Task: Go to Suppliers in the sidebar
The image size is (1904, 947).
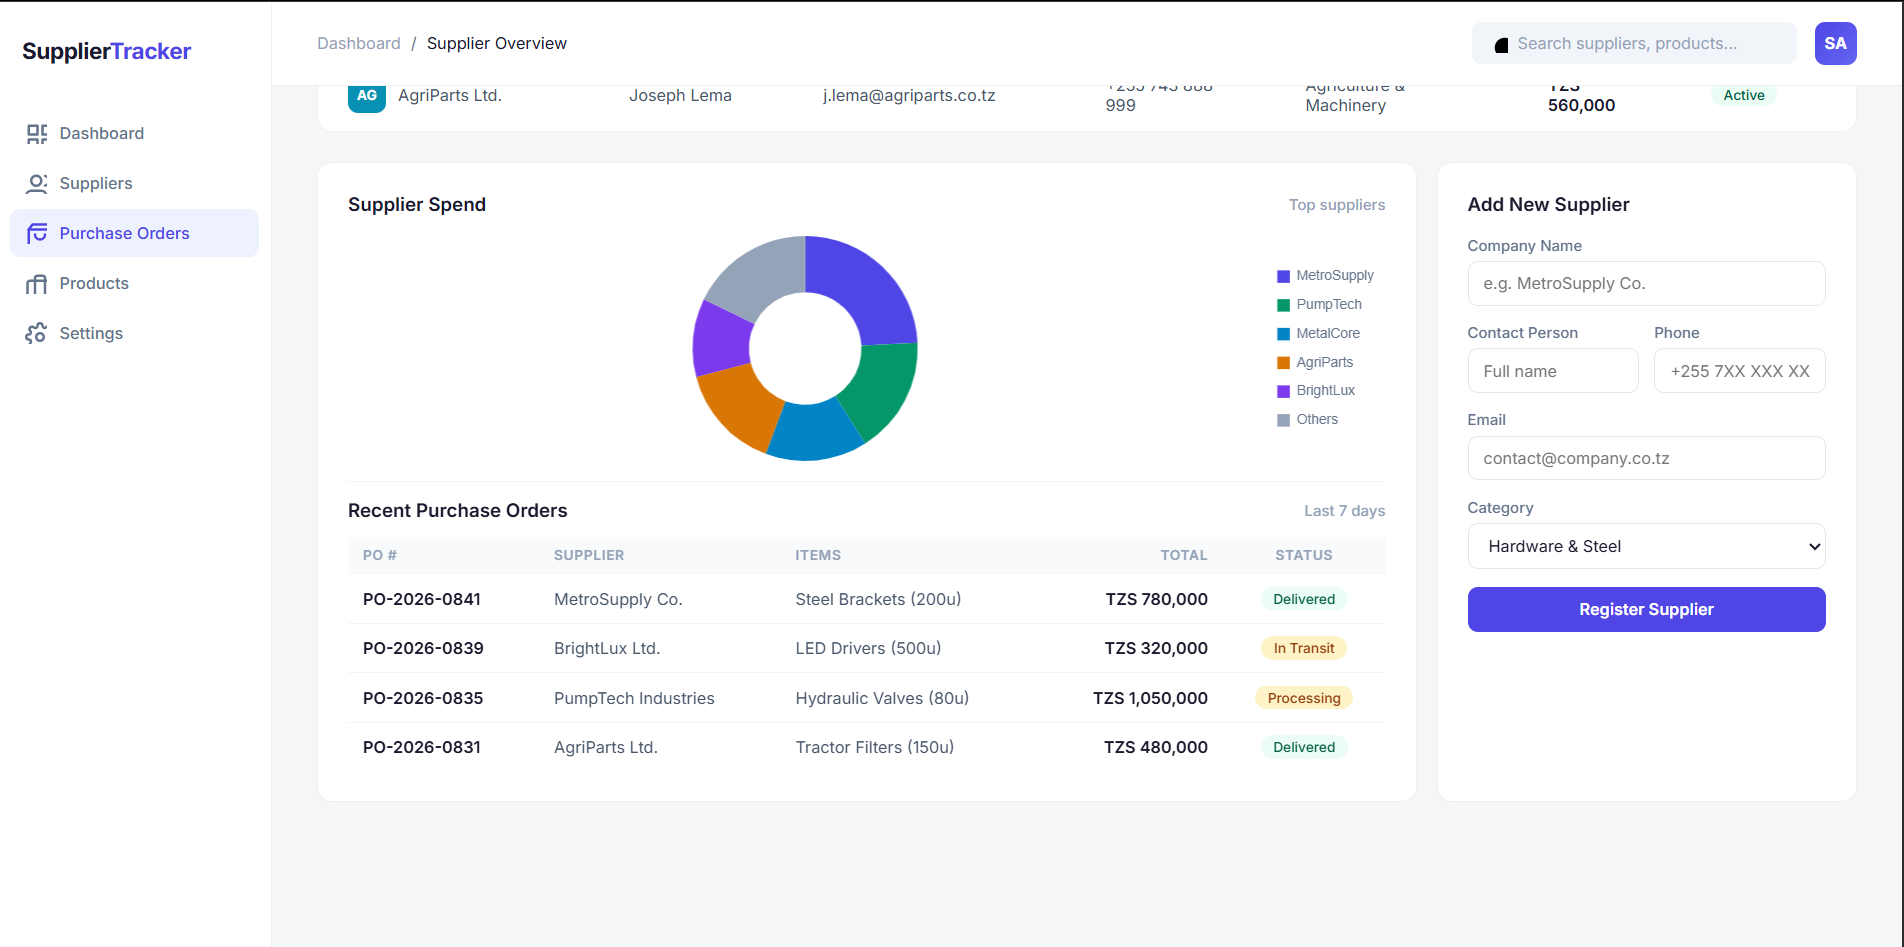Action: (x=134, y=183)
